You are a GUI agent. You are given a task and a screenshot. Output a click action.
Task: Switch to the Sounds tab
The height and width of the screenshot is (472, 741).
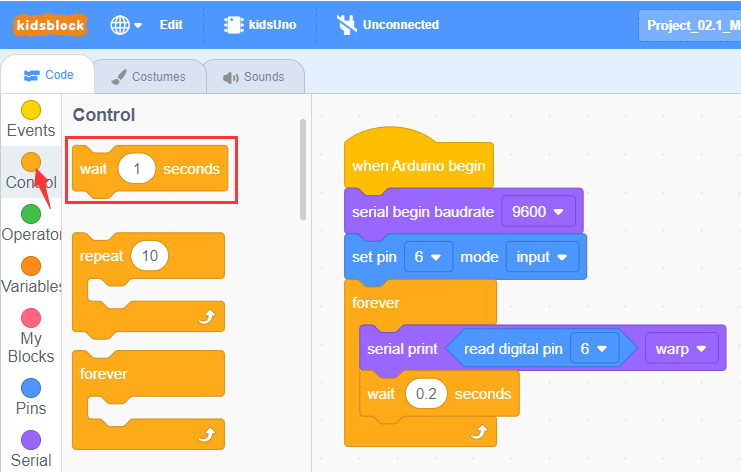tap(254, 77)
